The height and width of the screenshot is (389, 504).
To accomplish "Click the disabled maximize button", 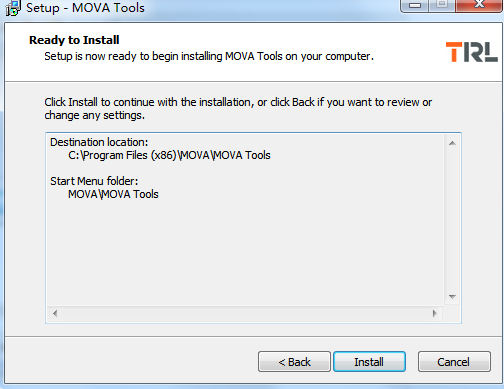I will [442, 5].
